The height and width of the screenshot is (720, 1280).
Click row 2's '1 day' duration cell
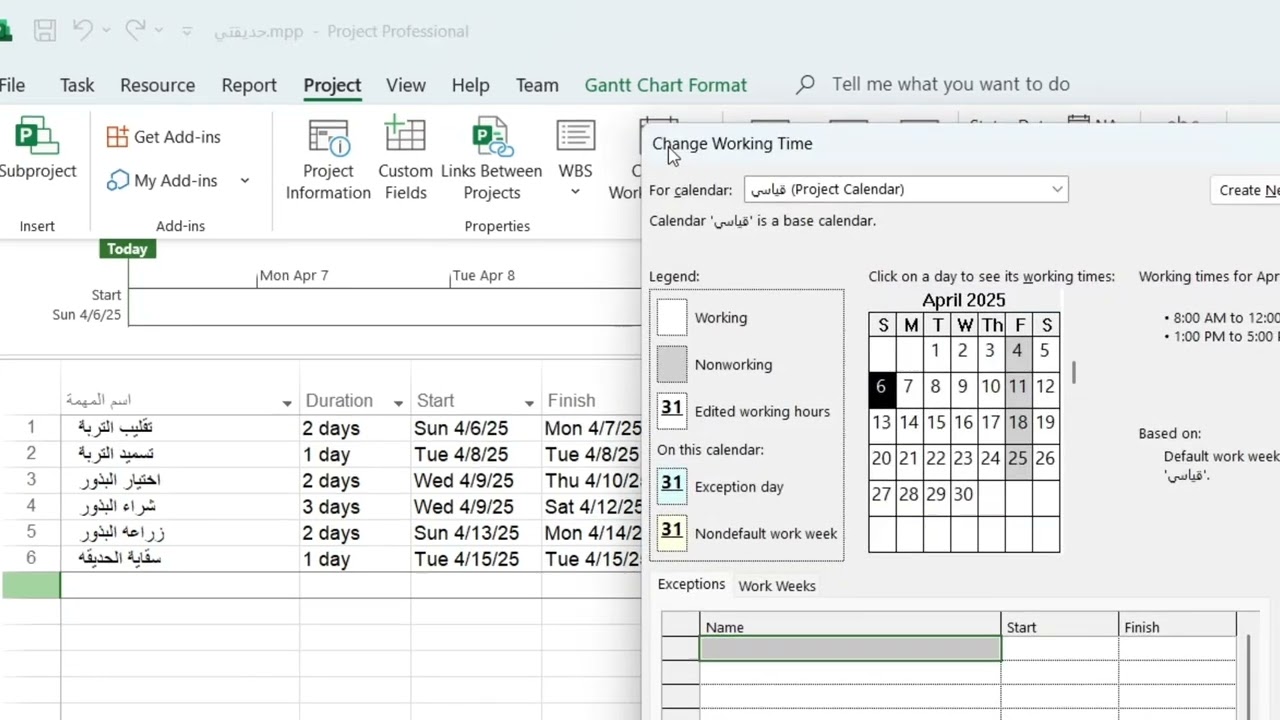[355, 454]
